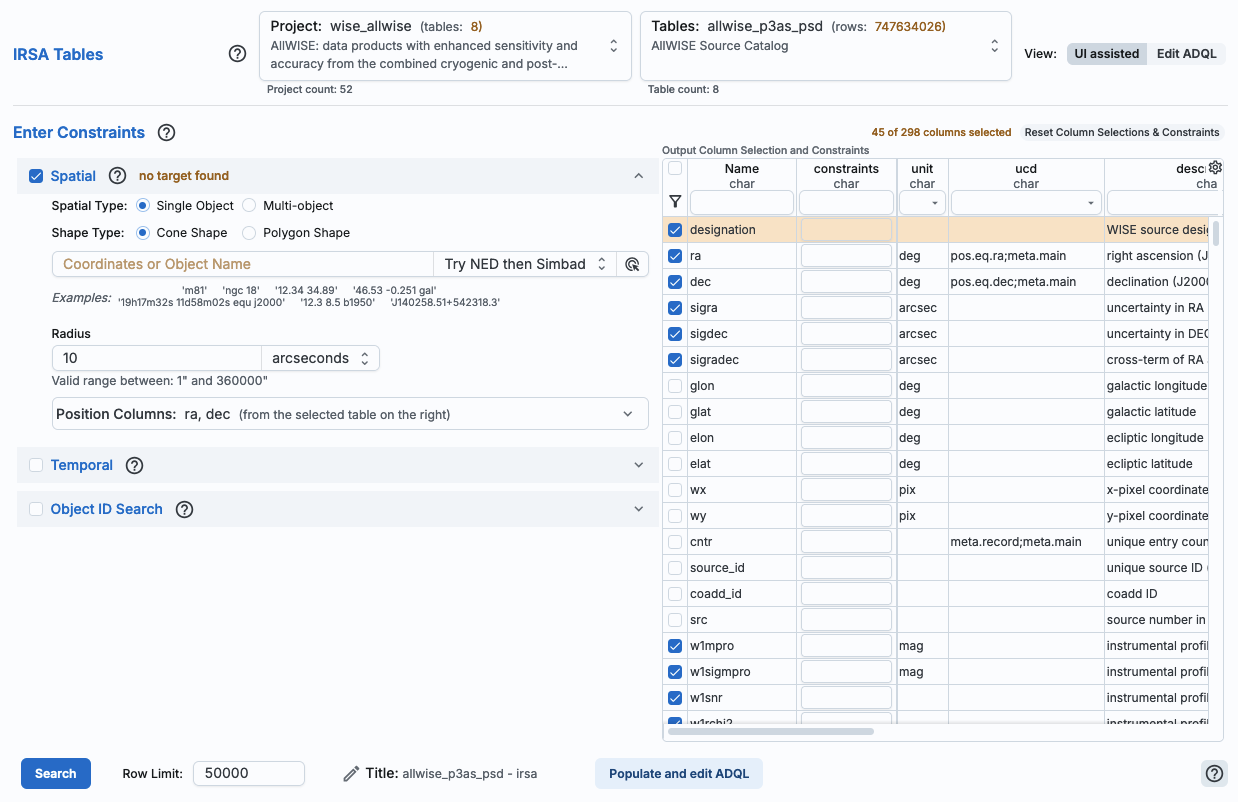Screen dimensions: 1238x802
Task: Click the constraints field for ra
Action: 846,256
